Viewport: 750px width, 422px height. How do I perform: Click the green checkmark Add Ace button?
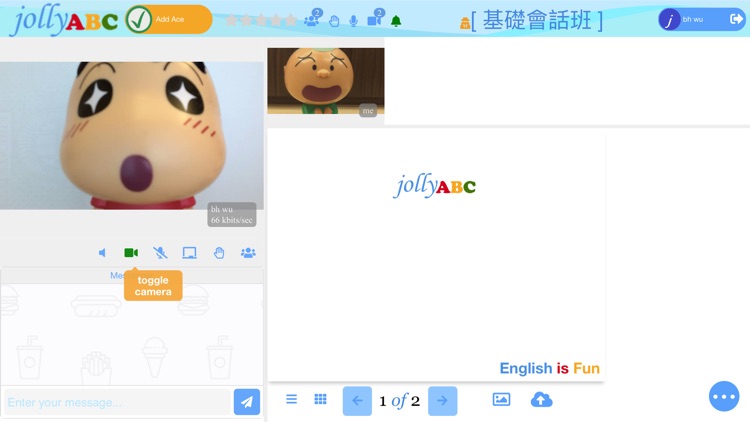[169, 19]
